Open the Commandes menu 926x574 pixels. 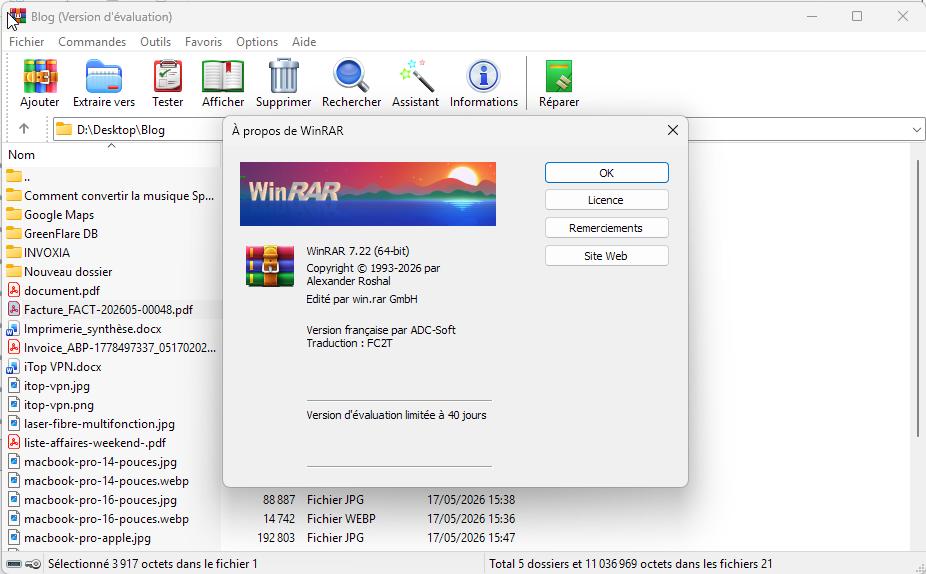tap(92, 42)
